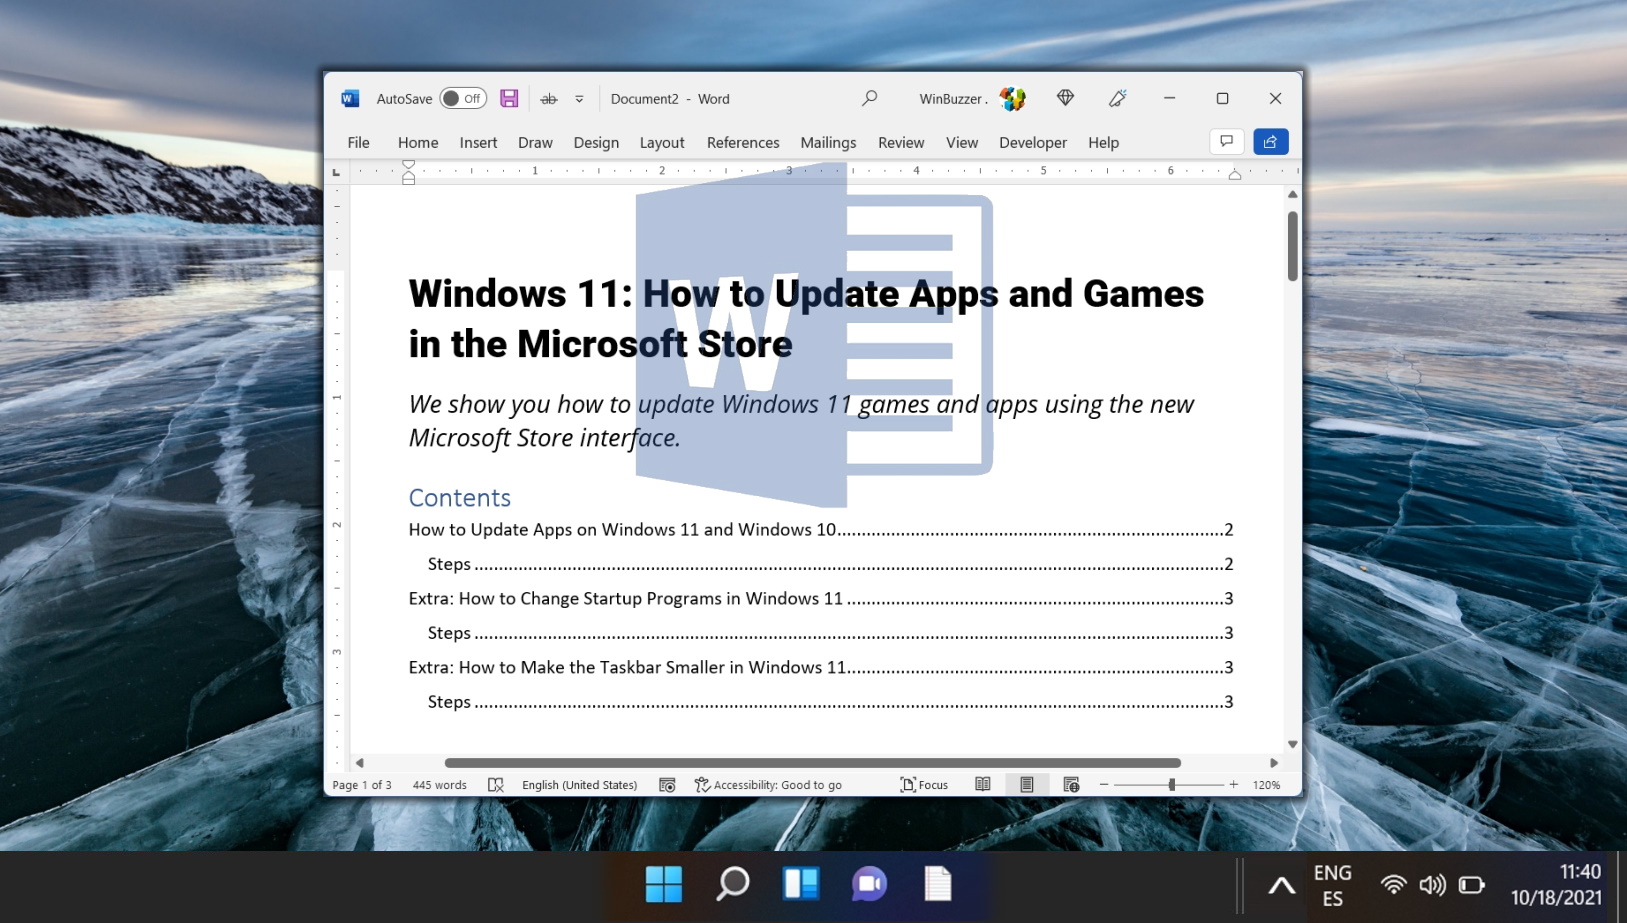Click the pen icon beside the diamond icon

click(1118, 98)
